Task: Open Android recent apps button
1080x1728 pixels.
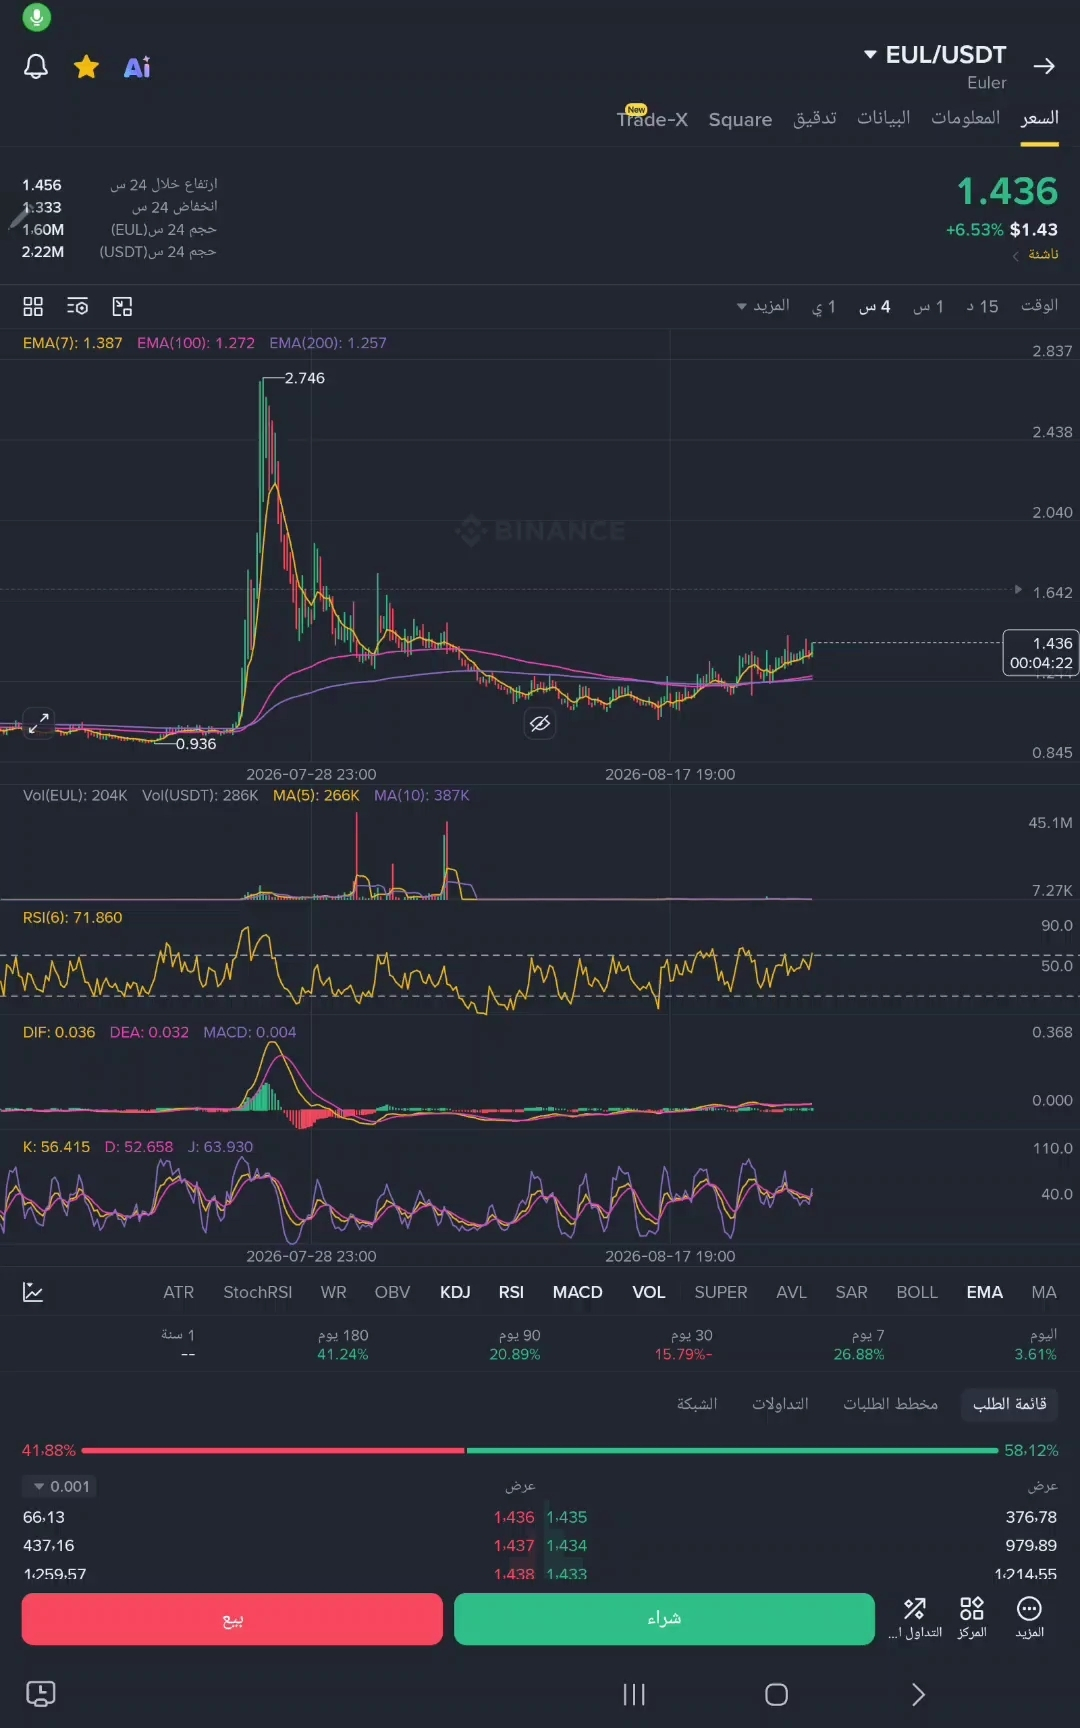Action: [634, 1694]
